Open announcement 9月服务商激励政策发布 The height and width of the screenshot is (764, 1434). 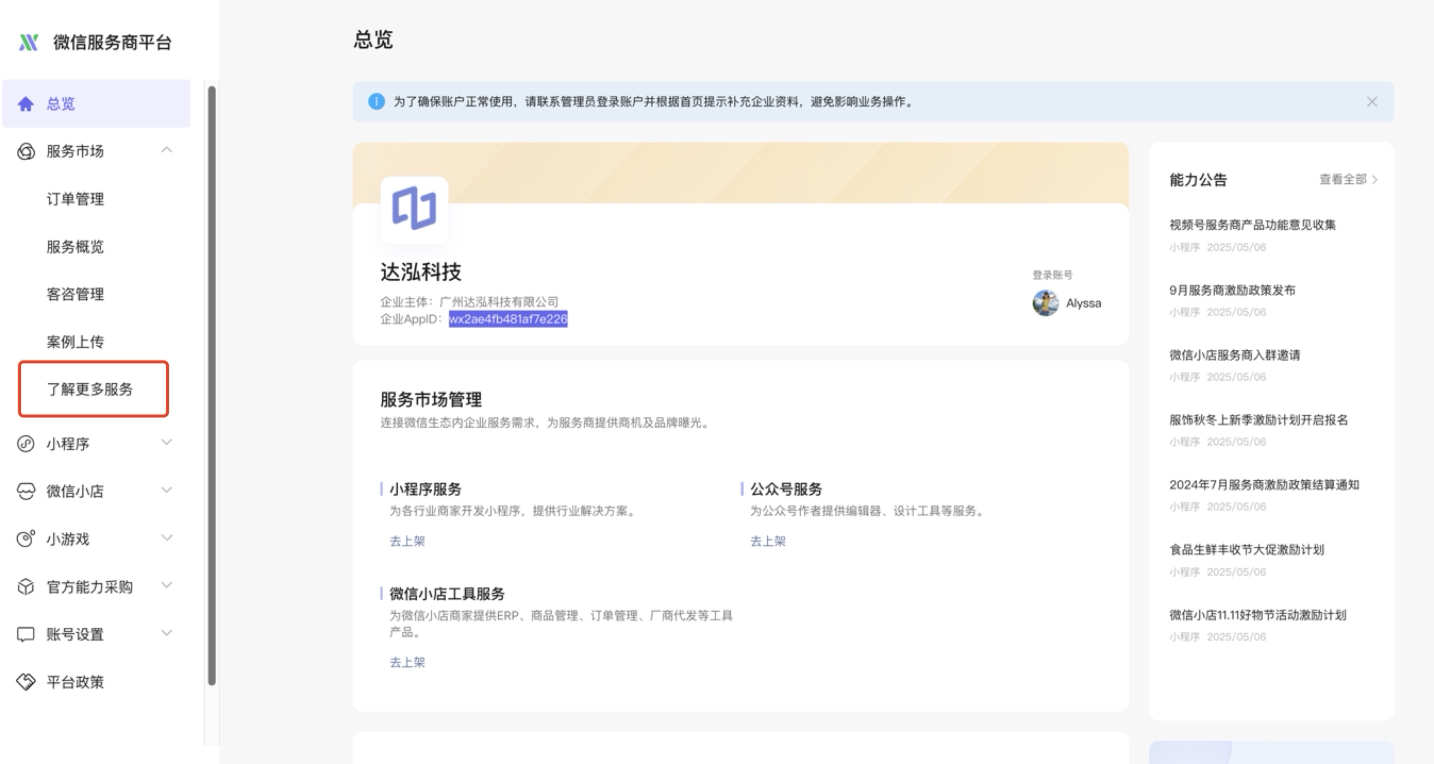pyautogui.click(x=1233, y=290)
